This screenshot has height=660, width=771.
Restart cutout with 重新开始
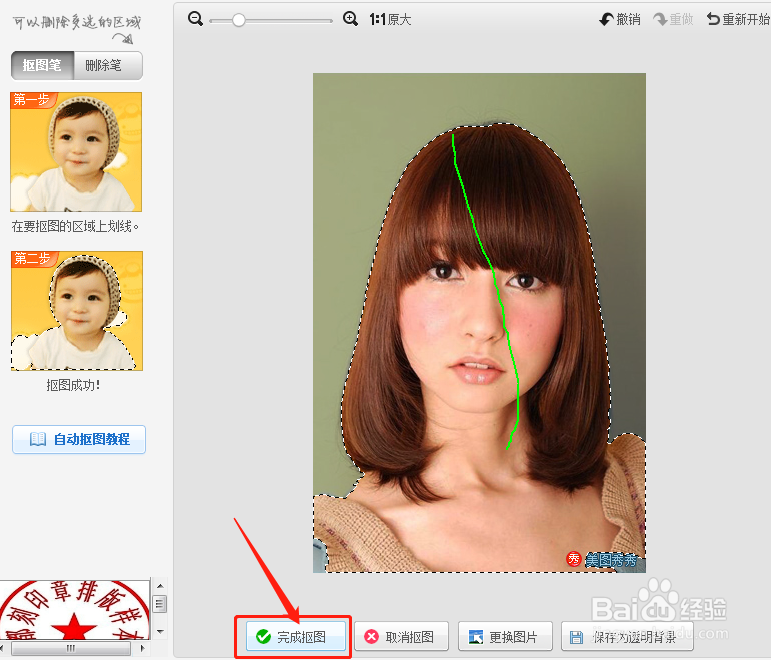tap(738, 19)
